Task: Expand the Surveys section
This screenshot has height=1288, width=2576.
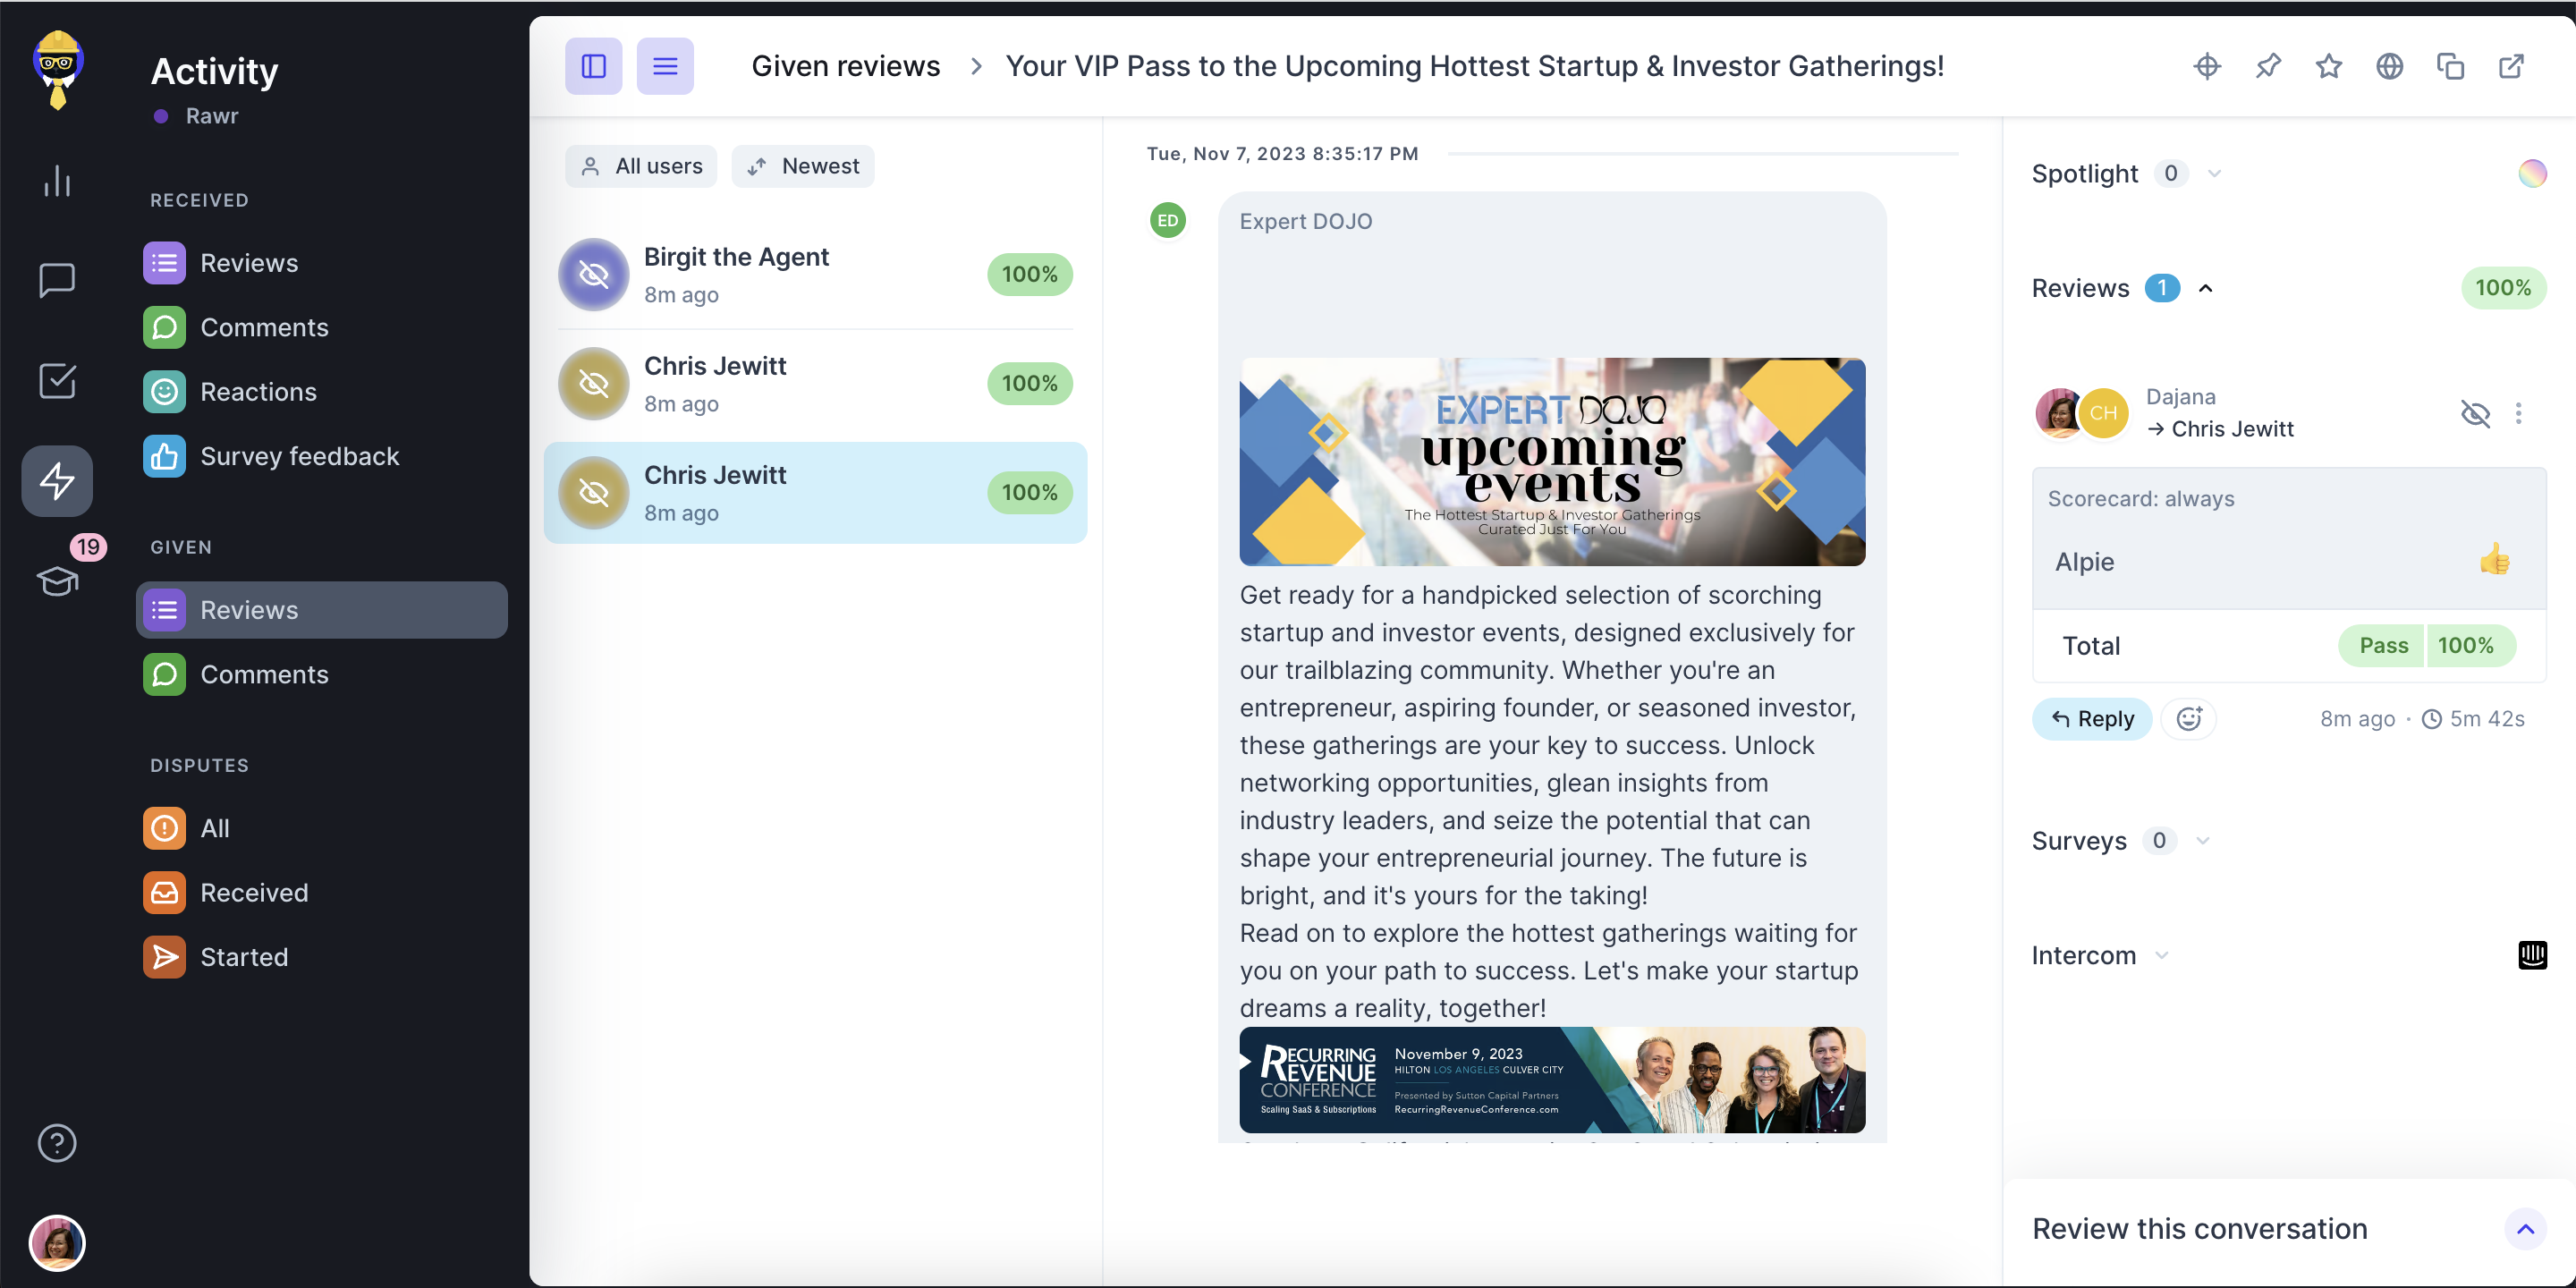Action: point(2203,841)
